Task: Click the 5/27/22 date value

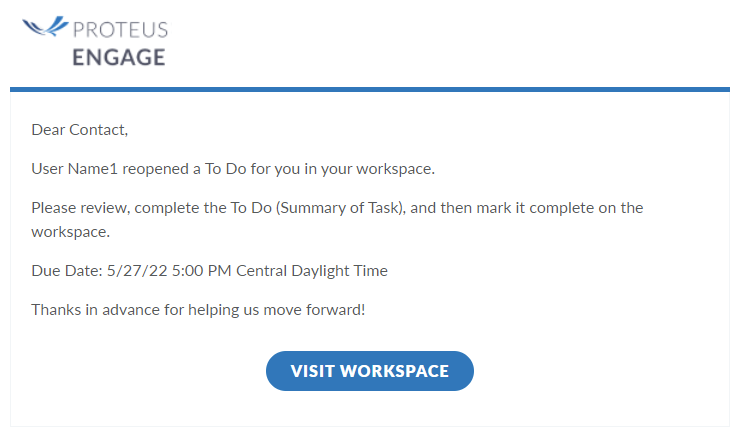Action: (137, 271)
